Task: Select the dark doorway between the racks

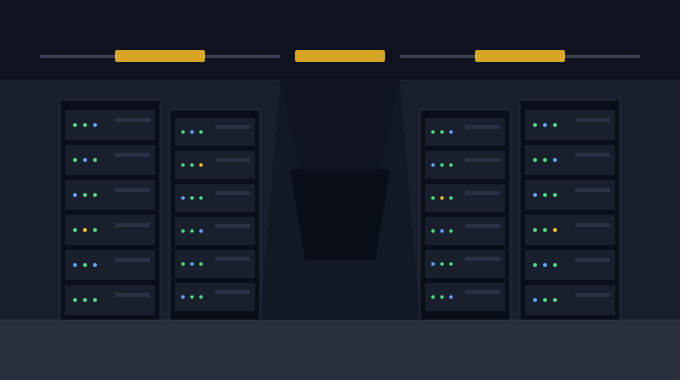Action: point(340,215)
